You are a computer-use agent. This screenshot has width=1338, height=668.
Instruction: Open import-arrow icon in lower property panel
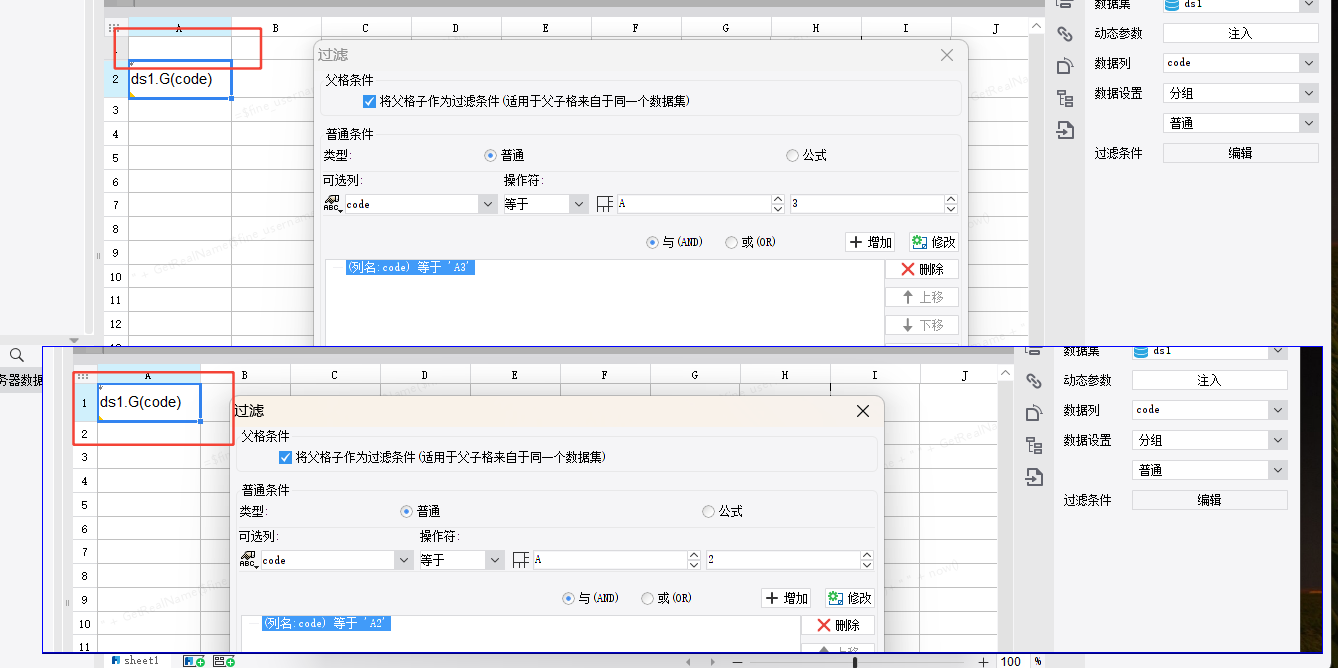(1034, 477)
